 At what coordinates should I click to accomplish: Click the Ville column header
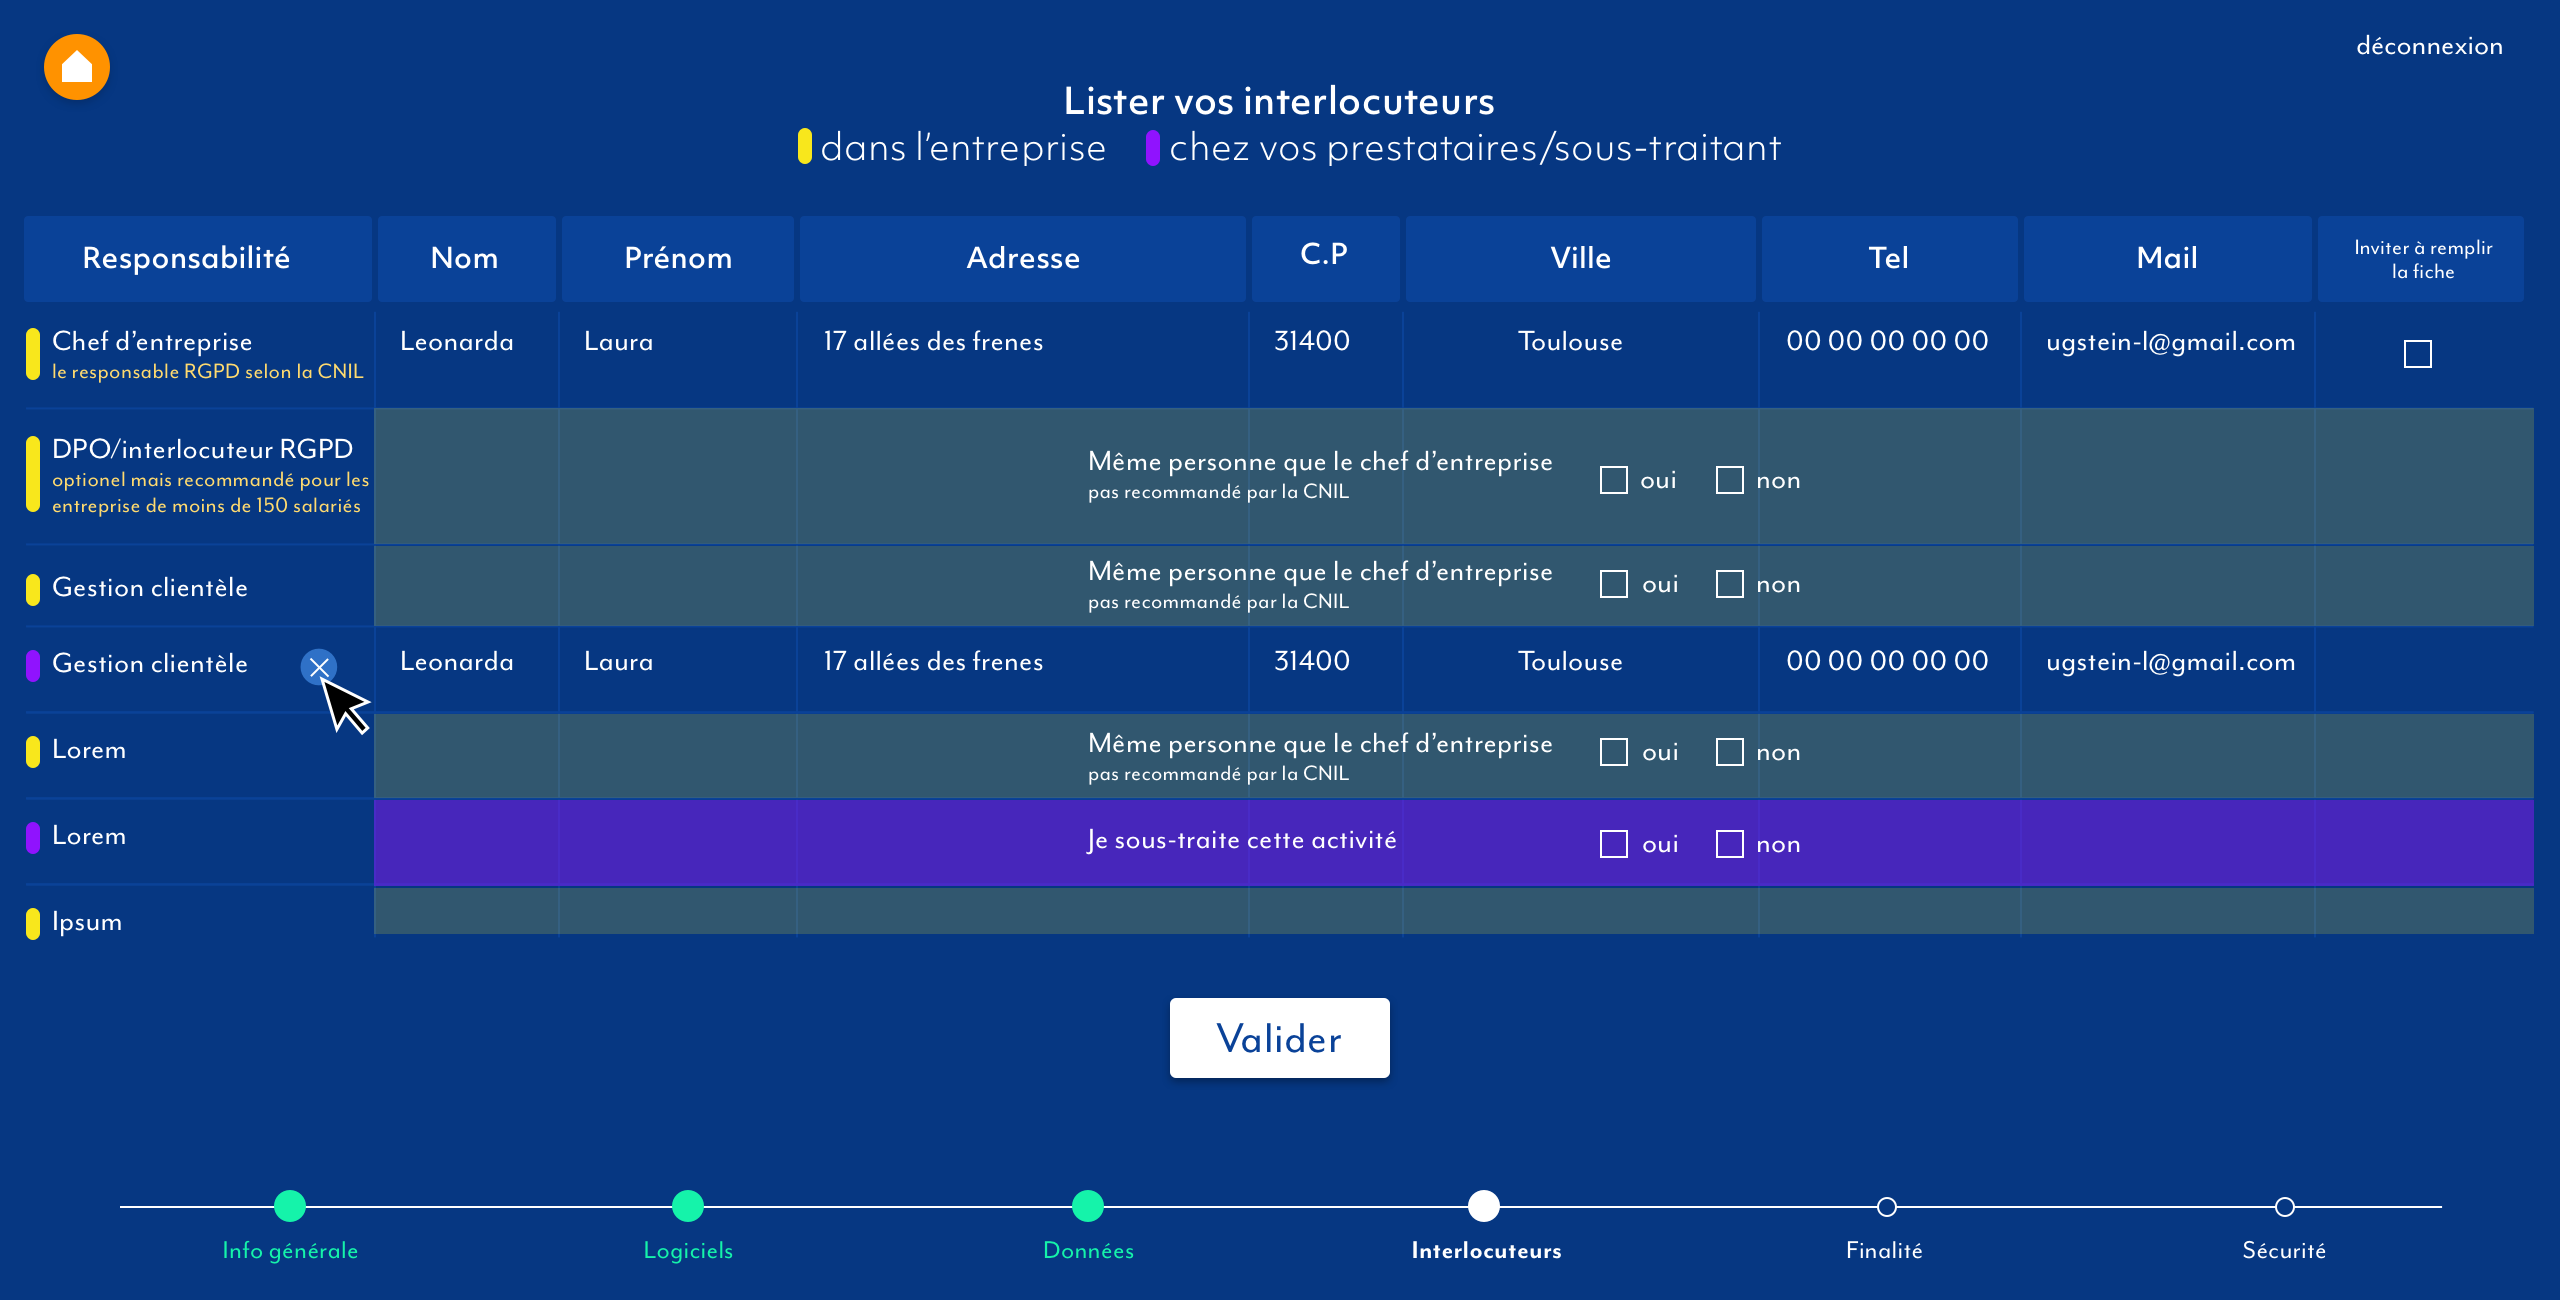click(x=1580, y=258)
